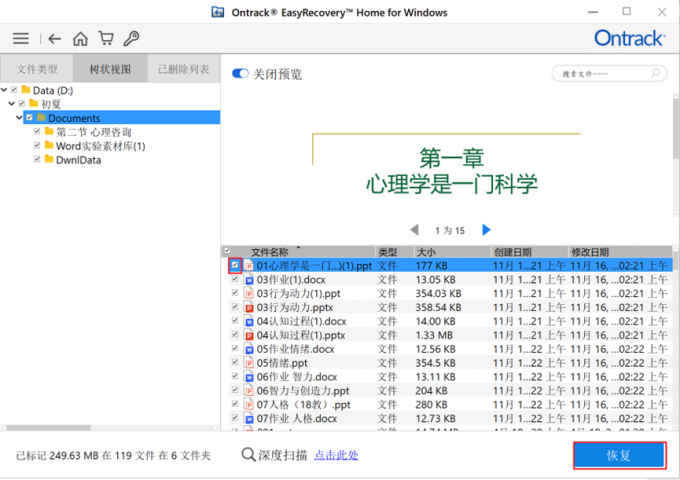Open the shopping cart icon
680x480 pixels.
coord(105,39)
